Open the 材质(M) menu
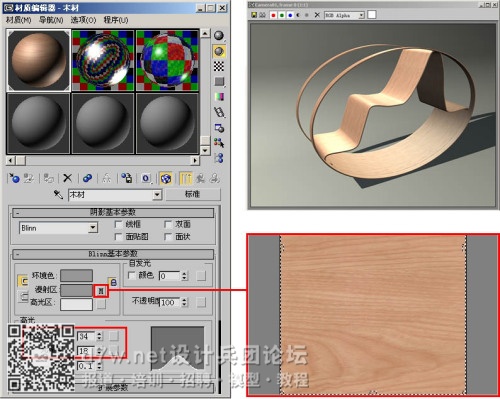 18,20
